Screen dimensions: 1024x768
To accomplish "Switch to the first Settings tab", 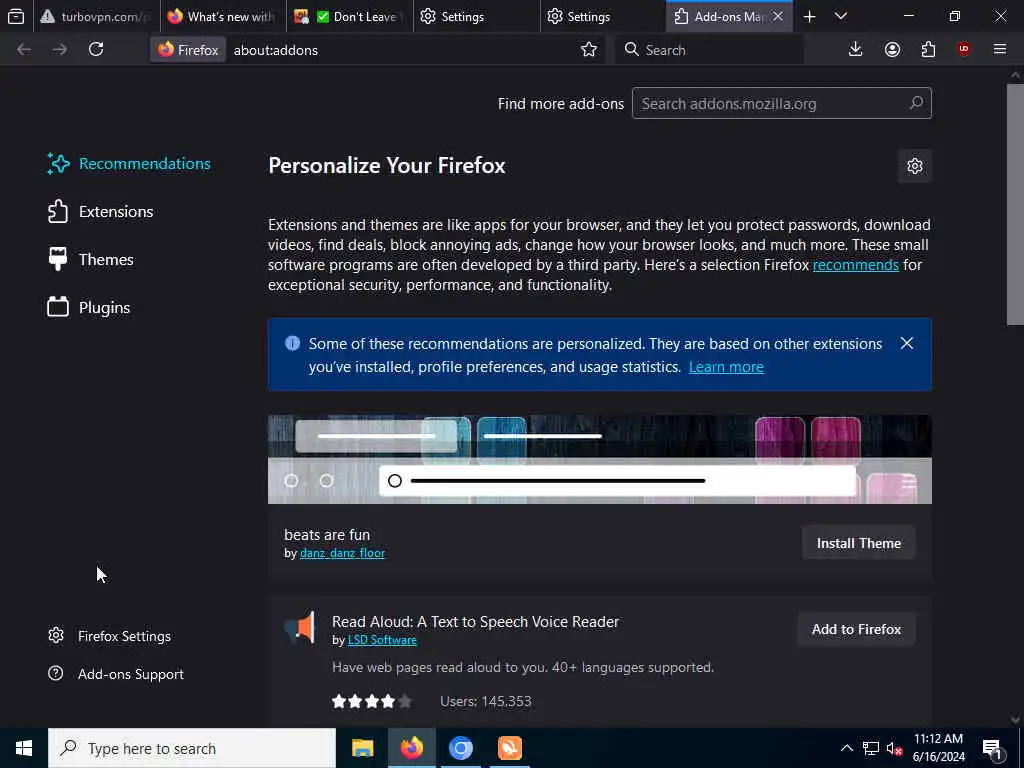I will tap(476, 17).
